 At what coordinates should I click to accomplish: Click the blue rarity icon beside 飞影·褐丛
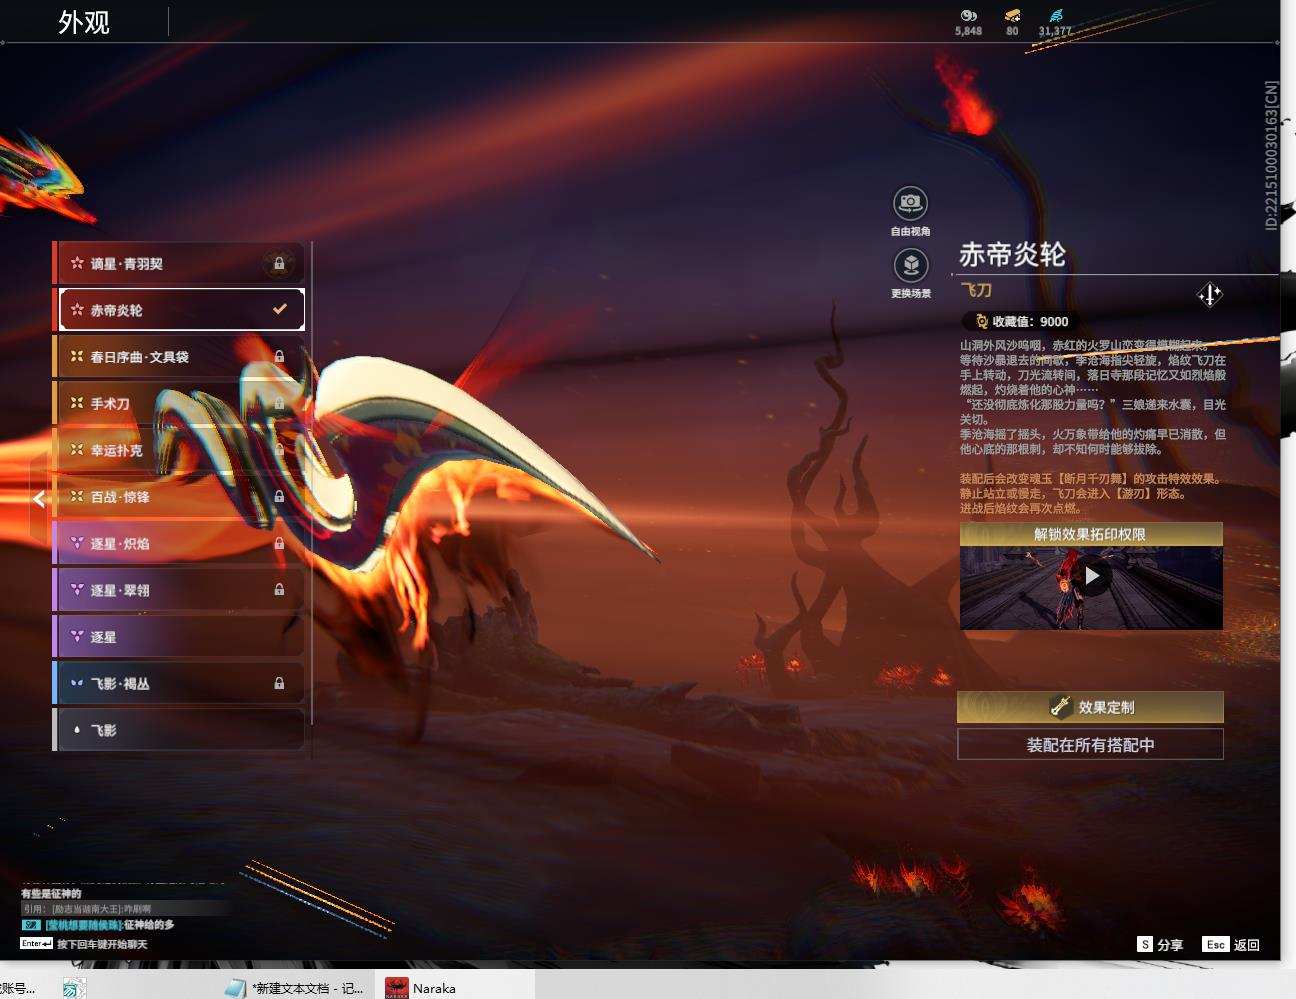coord(77,683)
